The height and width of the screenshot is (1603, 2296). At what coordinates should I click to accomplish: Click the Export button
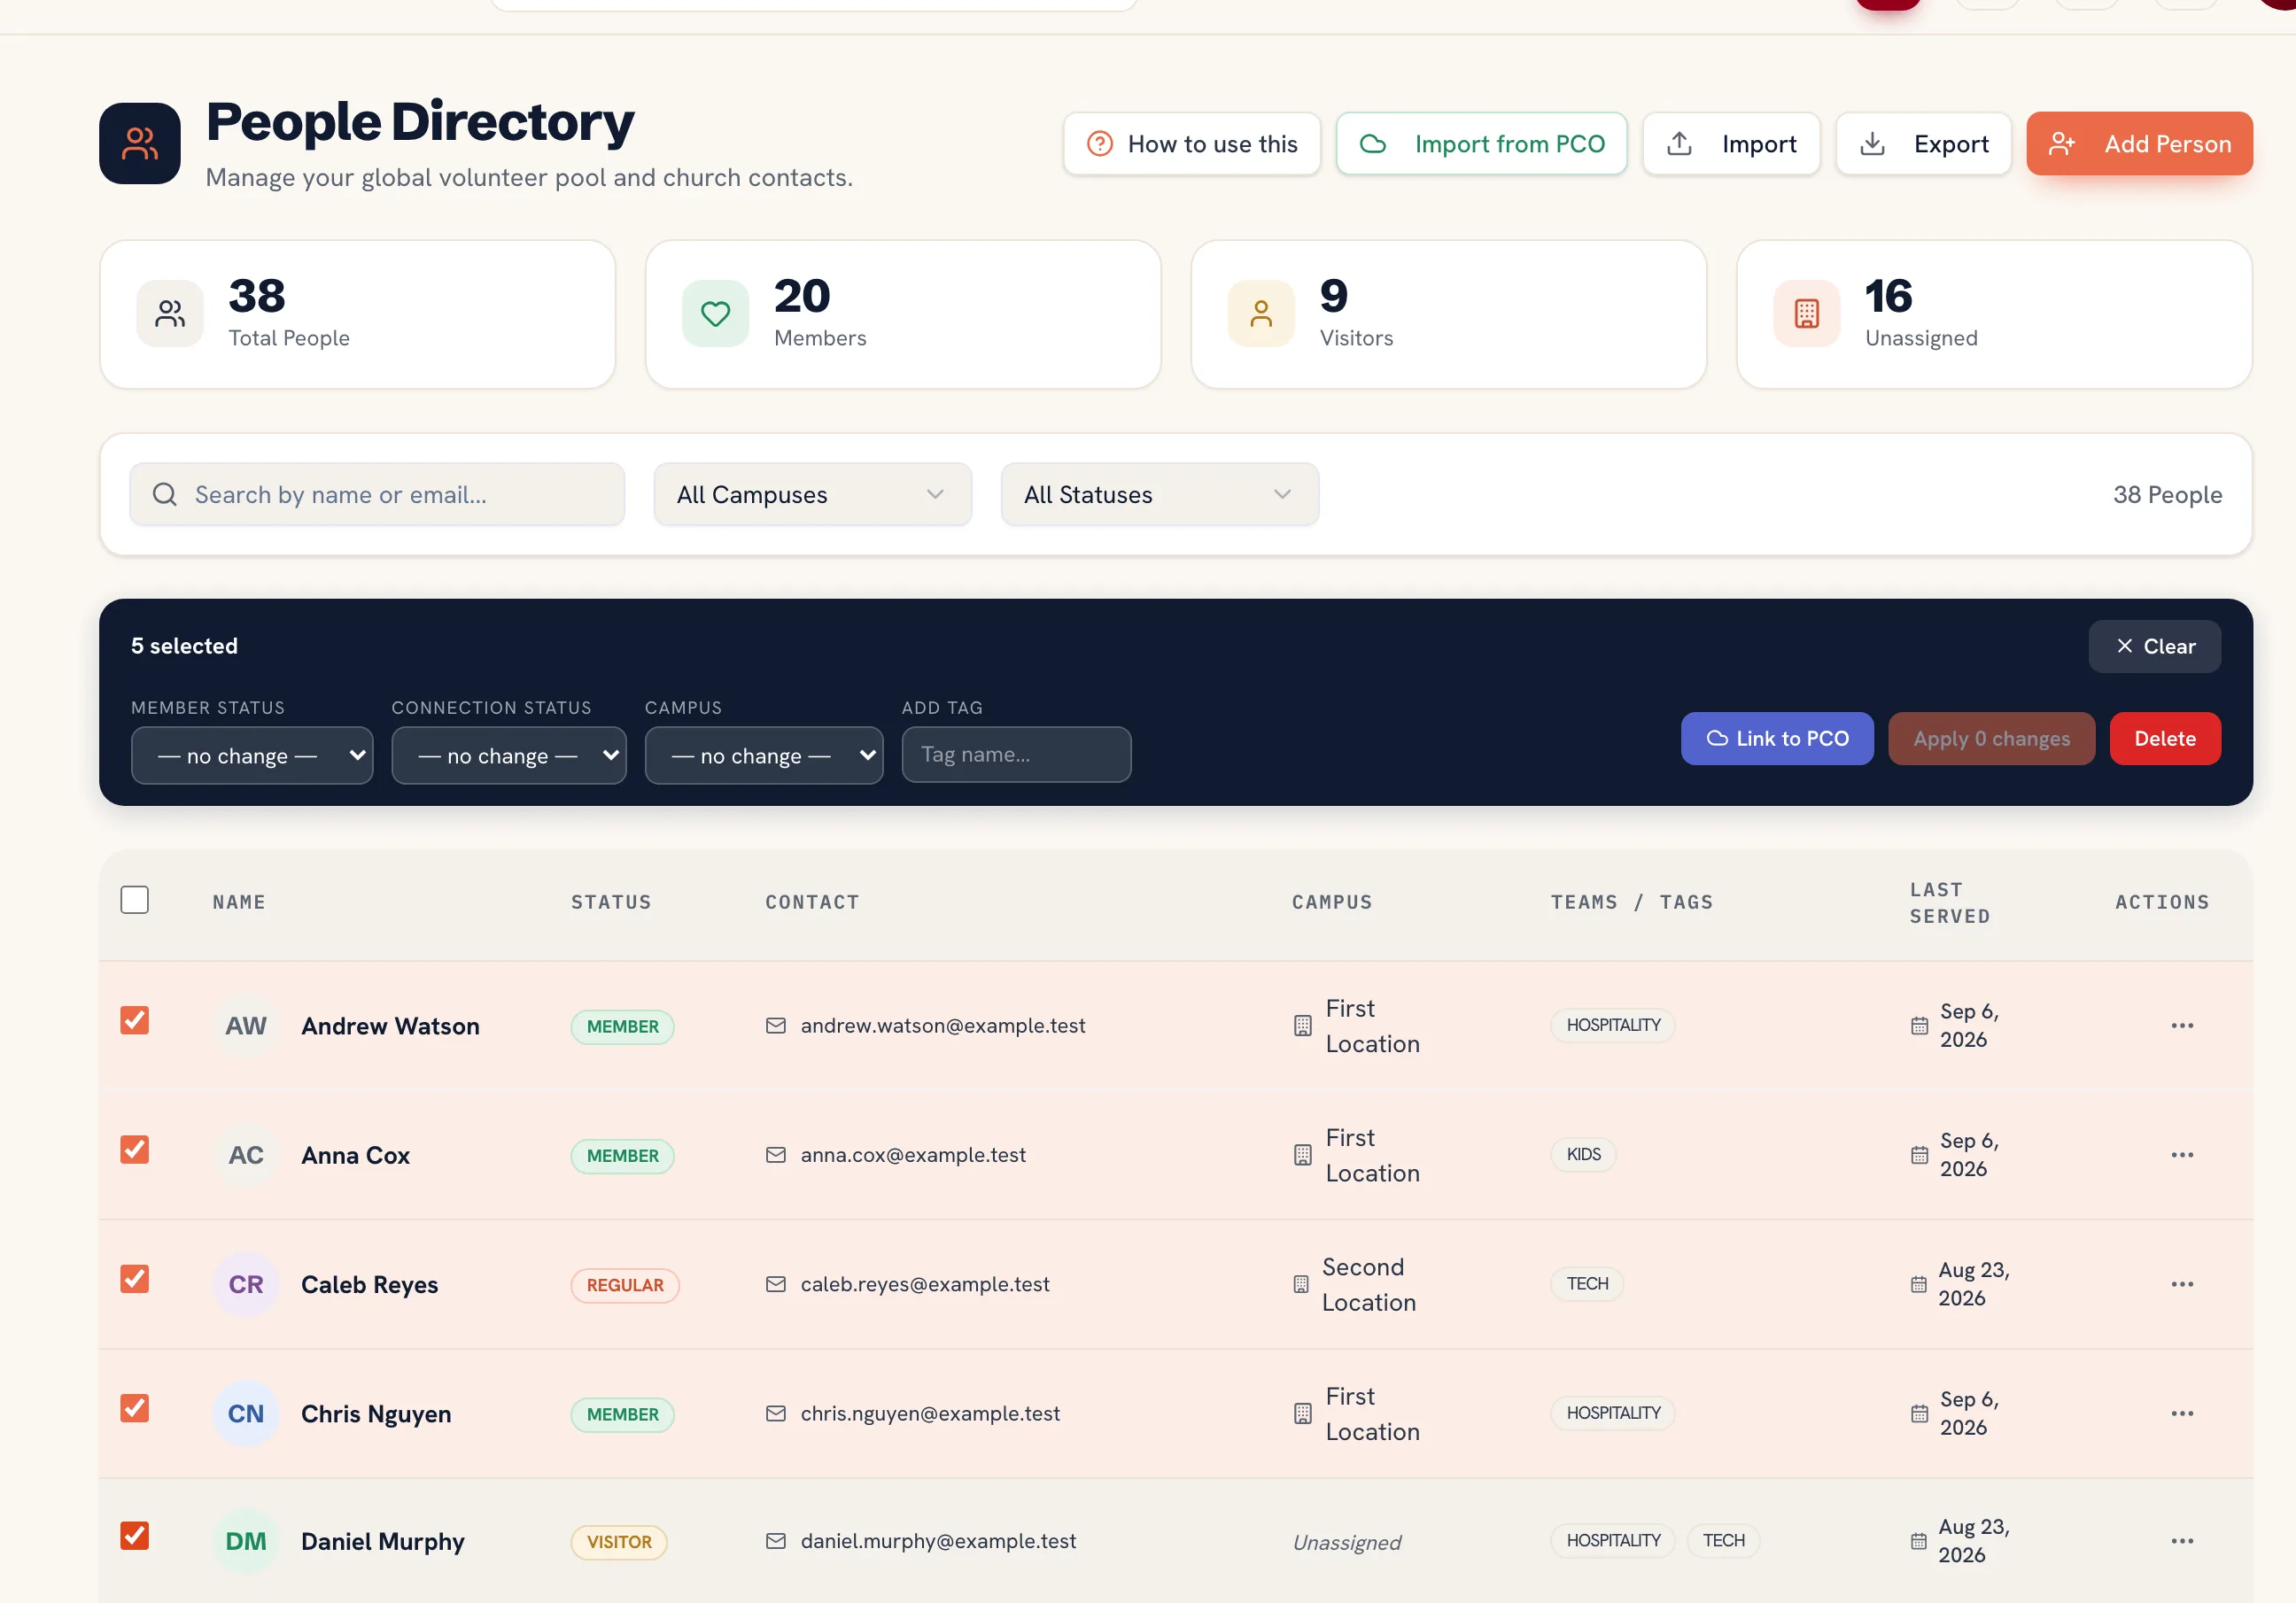[x=1923, y=144]
